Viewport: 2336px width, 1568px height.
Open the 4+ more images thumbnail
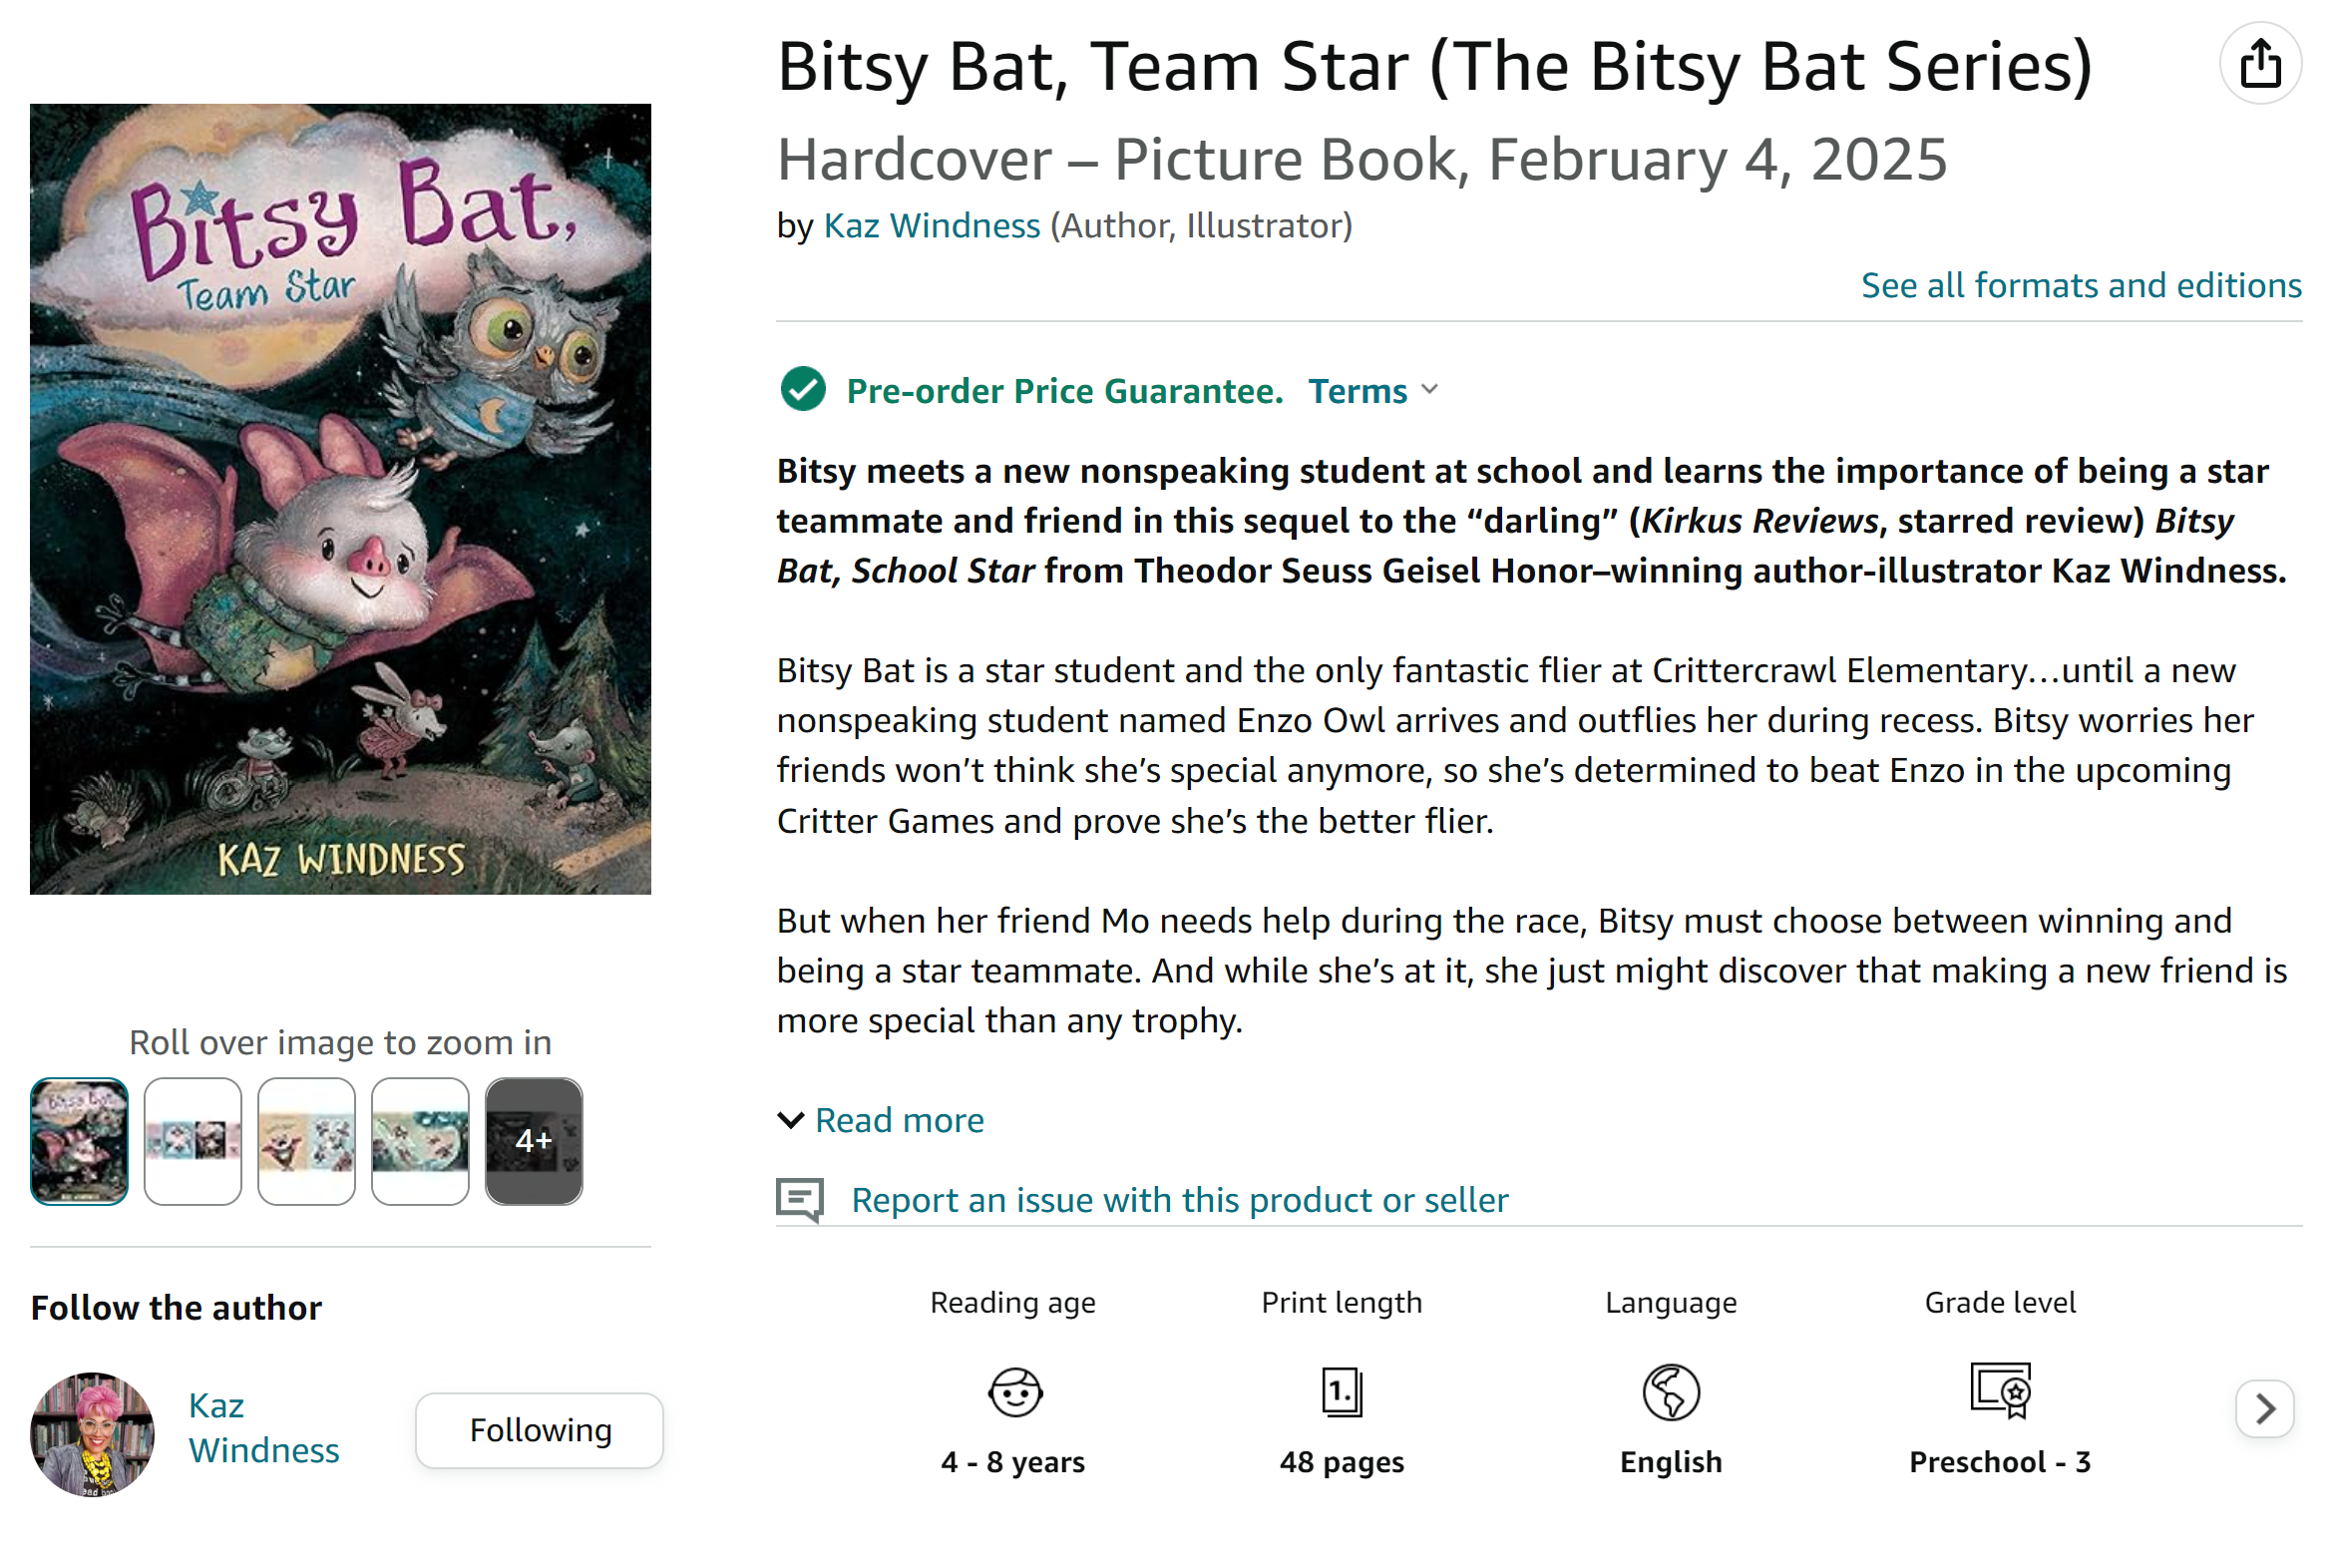(x=533, y=1141)
